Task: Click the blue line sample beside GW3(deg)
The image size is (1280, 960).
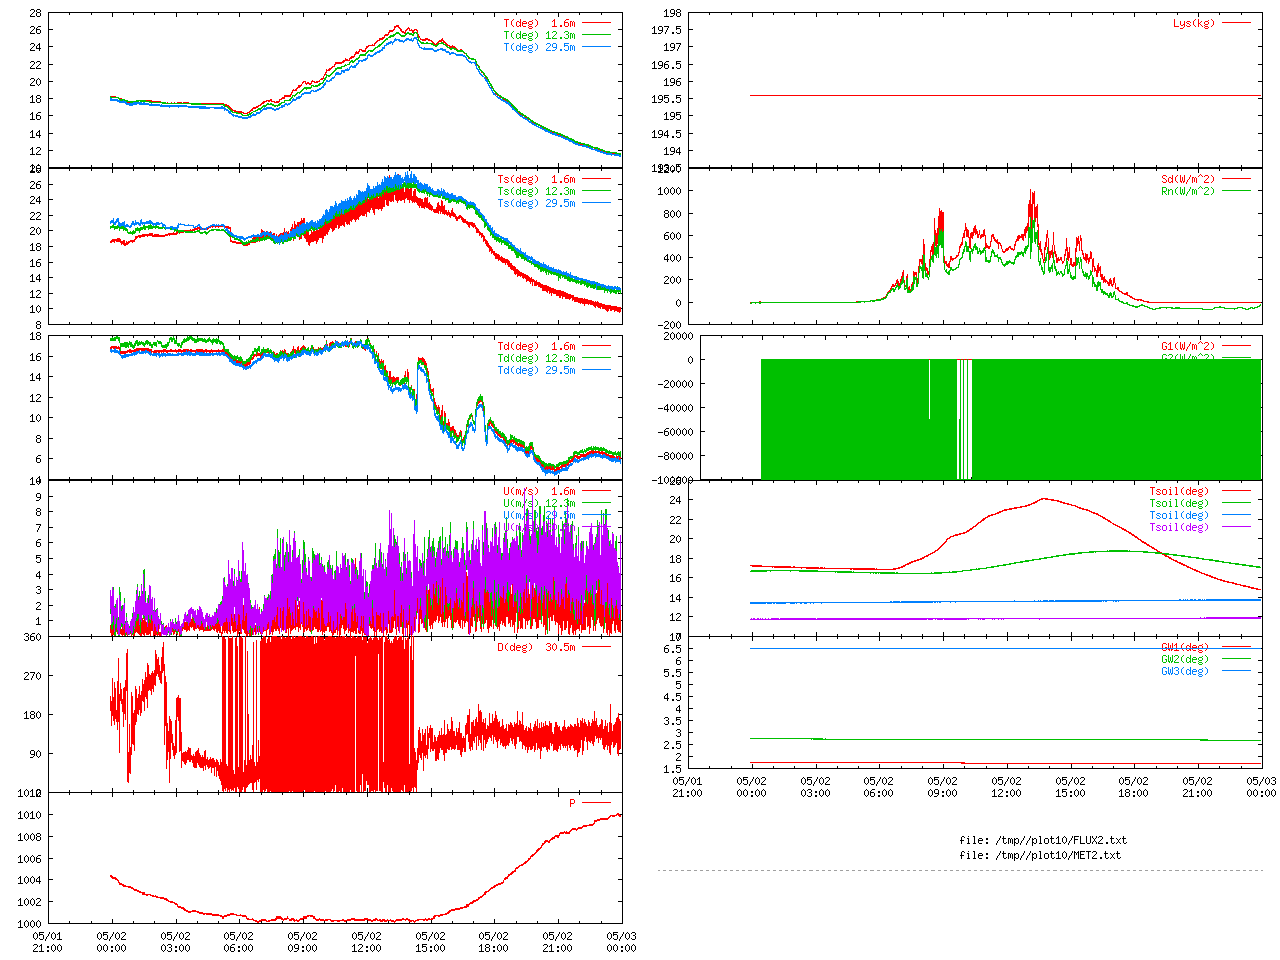Action: point(1236,671)
